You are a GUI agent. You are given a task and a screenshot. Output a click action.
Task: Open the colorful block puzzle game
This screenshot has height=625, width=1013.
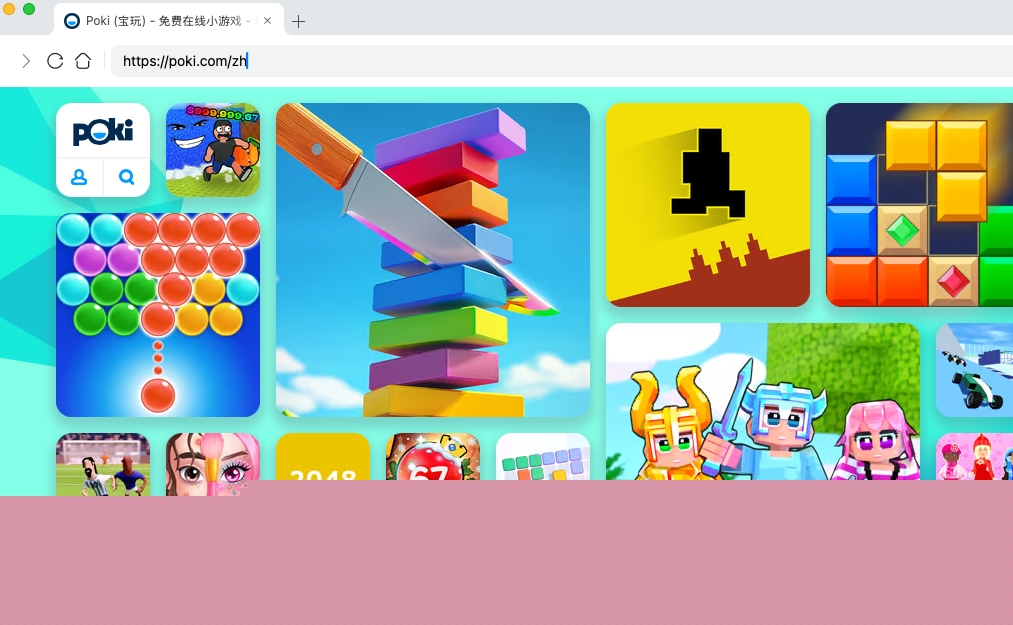(919, 204)
